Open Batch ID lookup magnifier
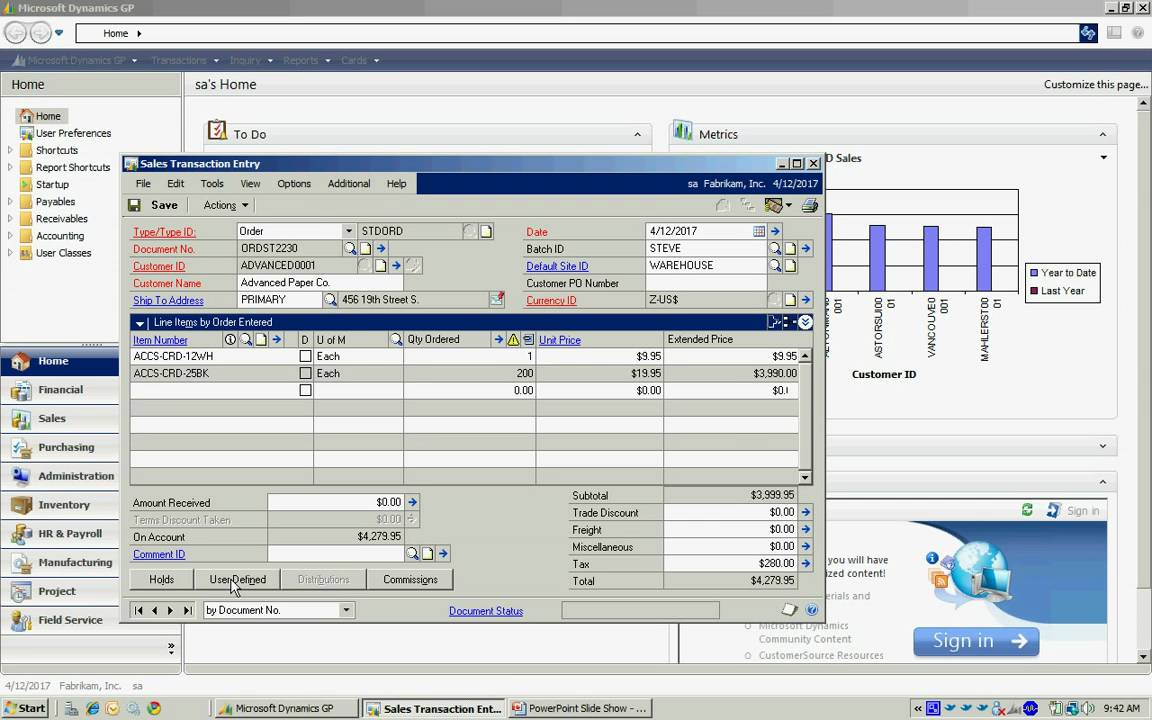This screenshot has height=720, width=1152. click(774, 248)
